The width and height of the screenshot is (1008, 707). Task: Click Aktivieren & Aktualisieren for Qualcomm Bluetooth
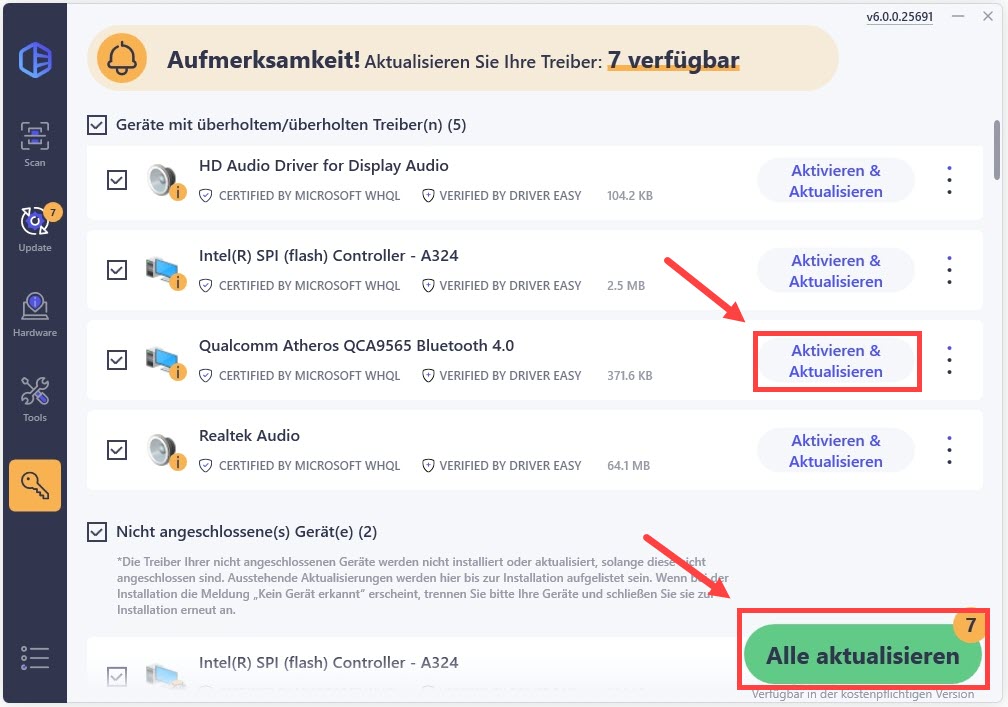point(836,361)
